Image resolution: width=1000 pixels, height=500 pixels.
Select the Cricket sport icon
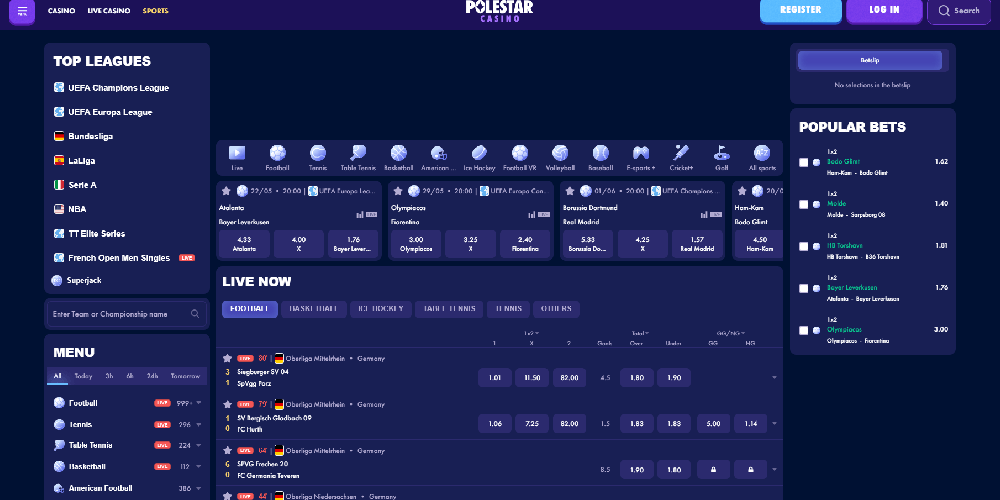[681, 154]
